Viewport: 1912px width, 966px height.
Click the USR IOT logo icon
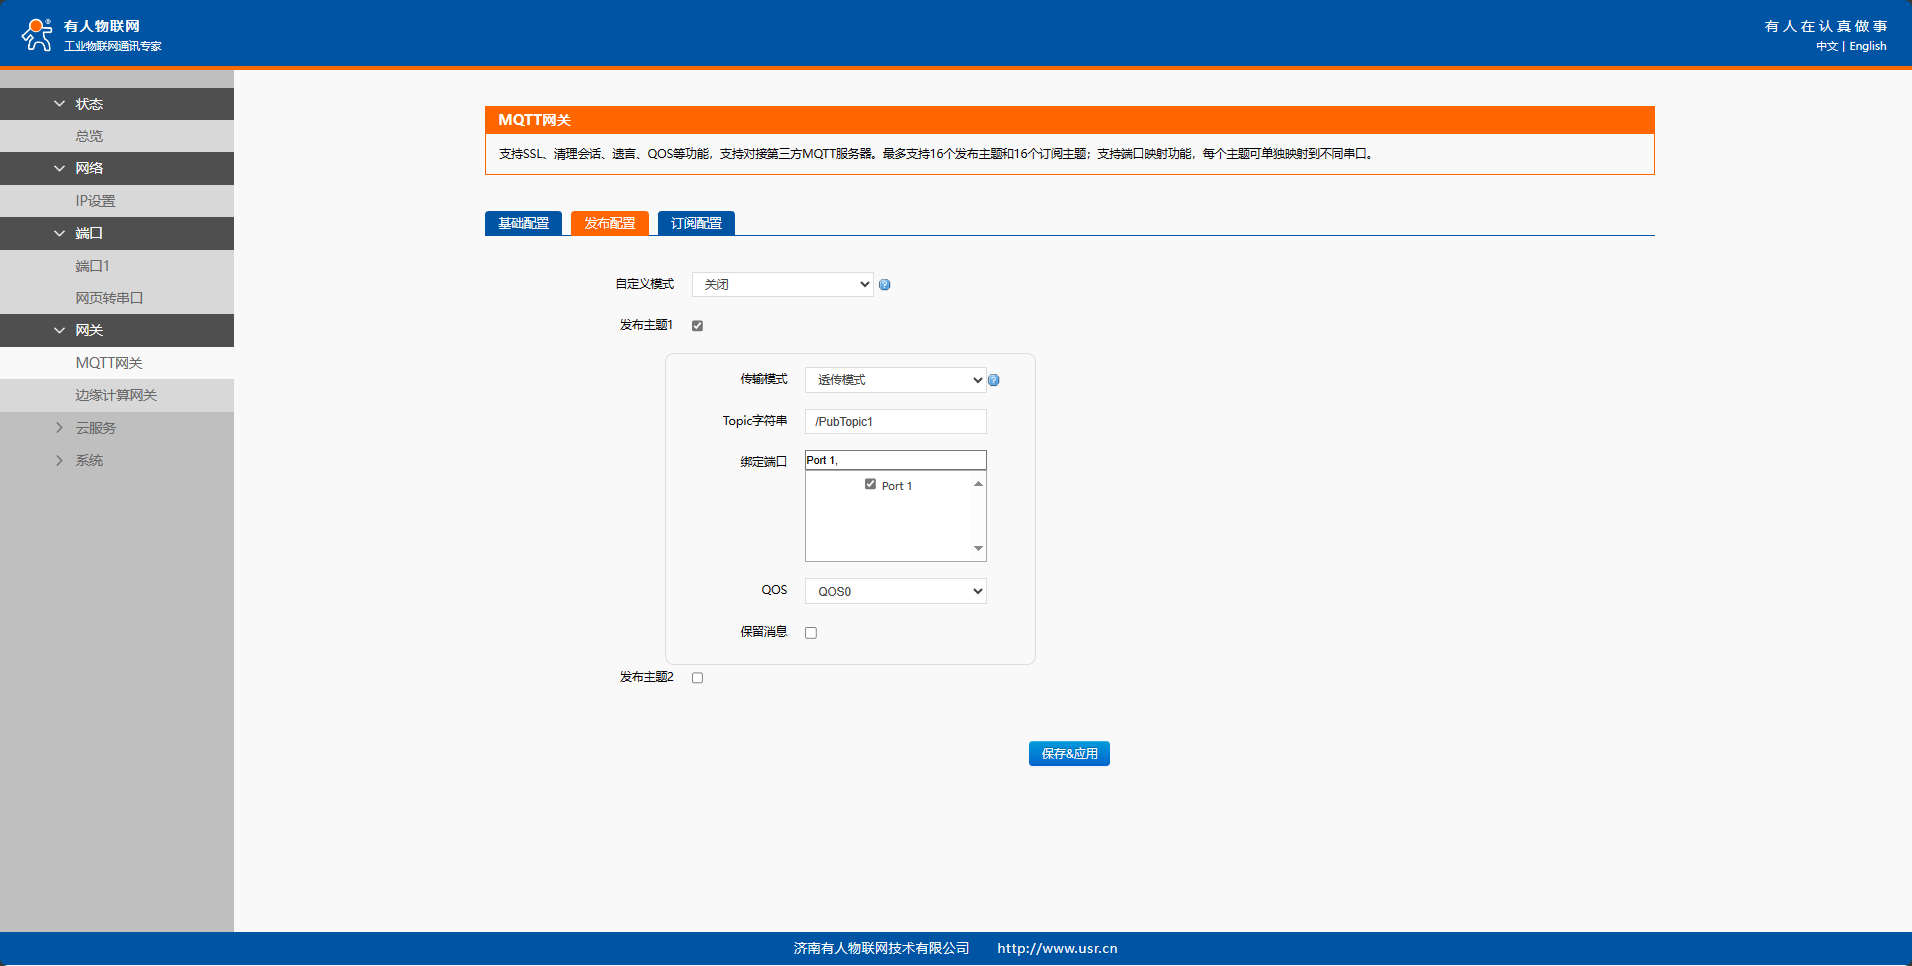37,34
